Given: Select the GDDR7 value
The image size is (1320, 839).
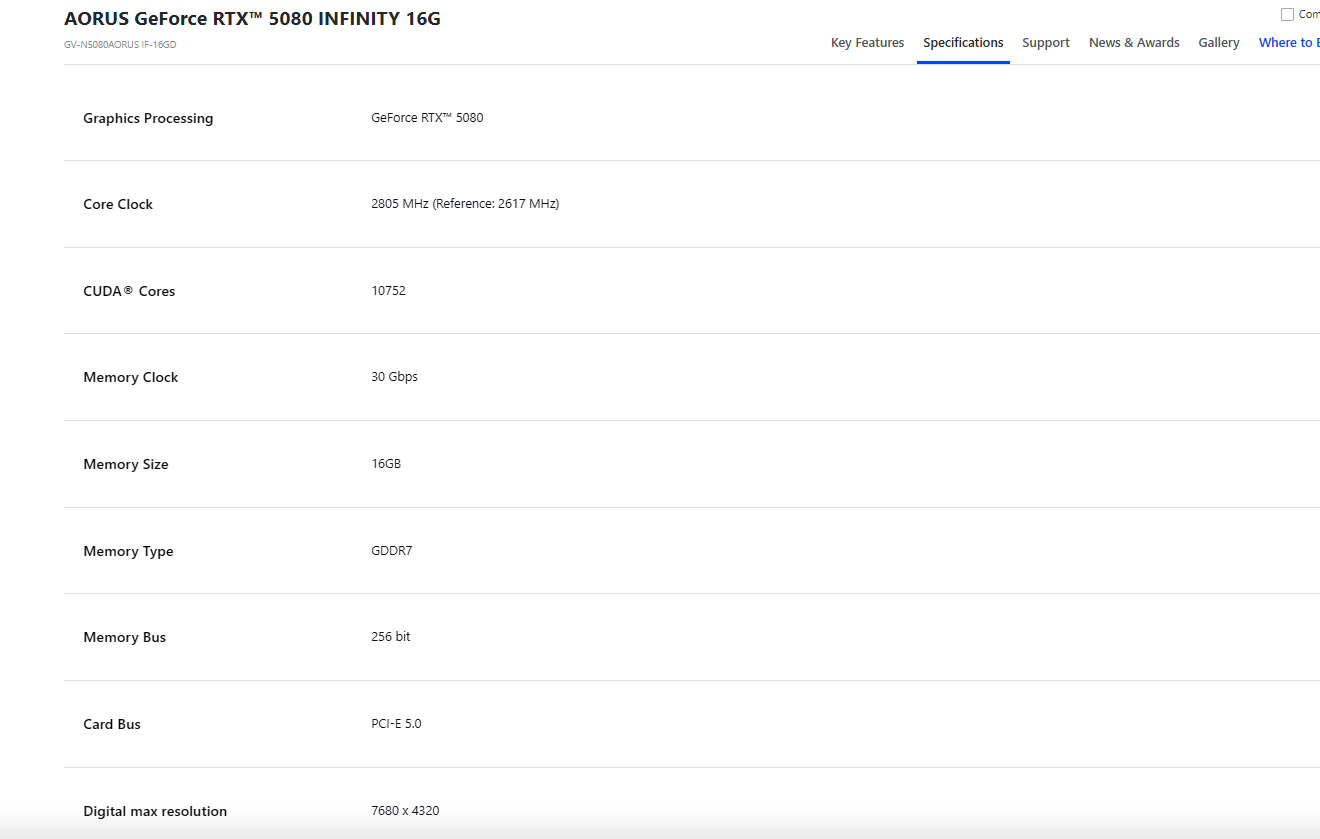Looking at the screenshot, I should pyautogui.click(x=391, y=551).
